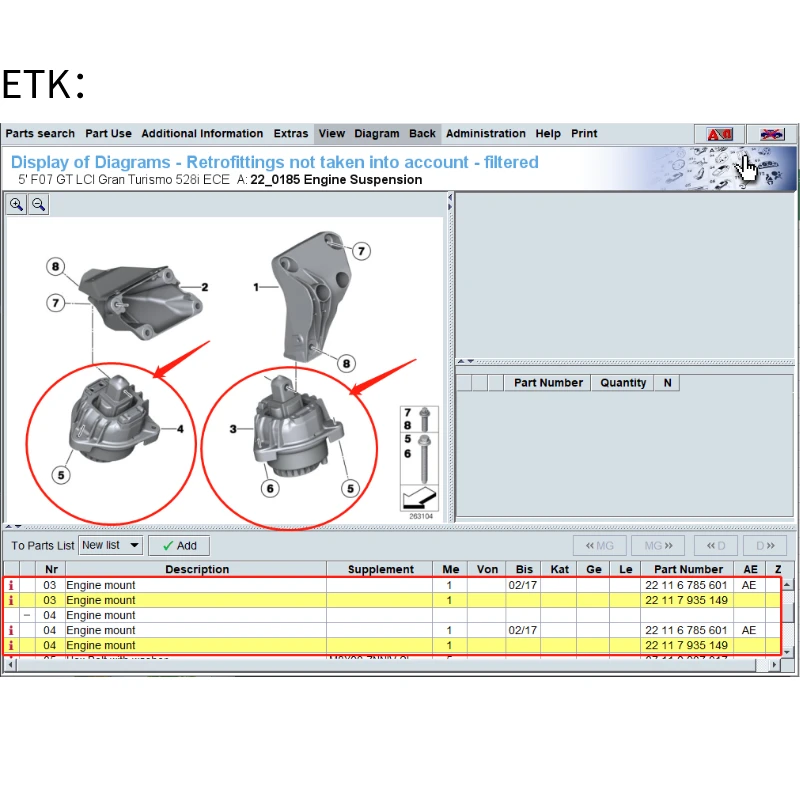Click the direction arrow icon in diagram legend
This screenshot has height=800, width=800.
419,497
